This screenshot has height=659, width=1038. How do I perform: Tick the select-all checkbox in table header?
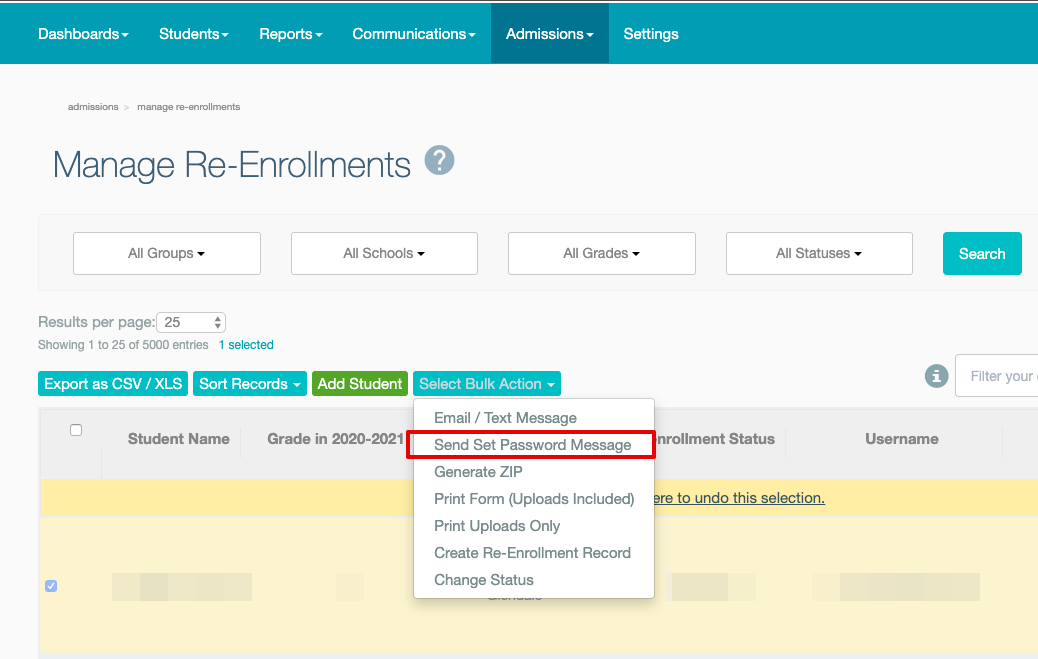76,431
